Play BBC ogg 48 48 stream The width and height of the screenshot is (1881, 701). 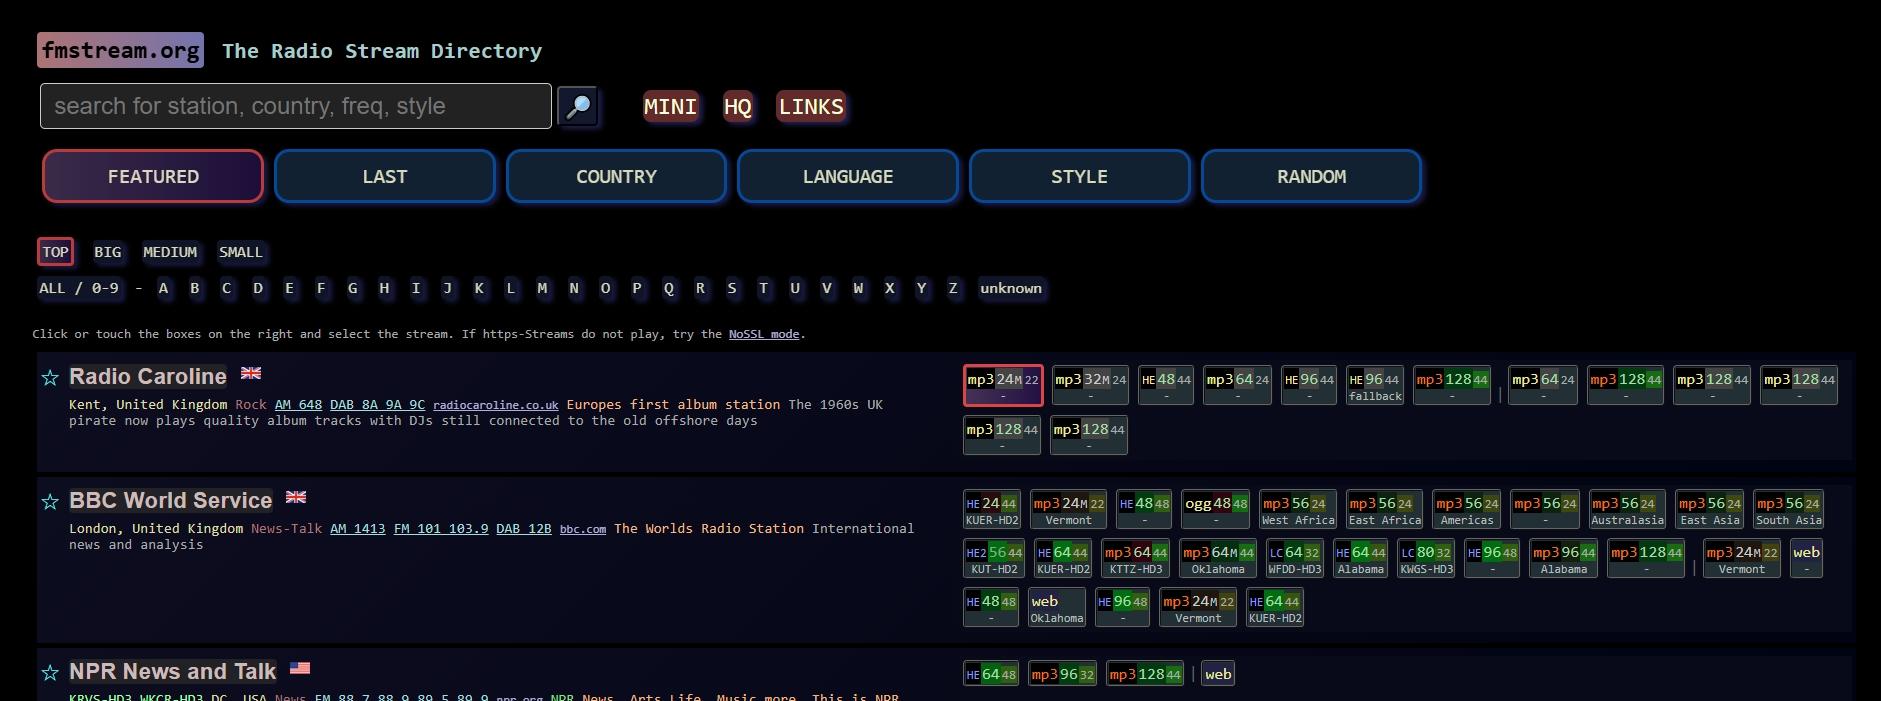[x=1216, y=510]
